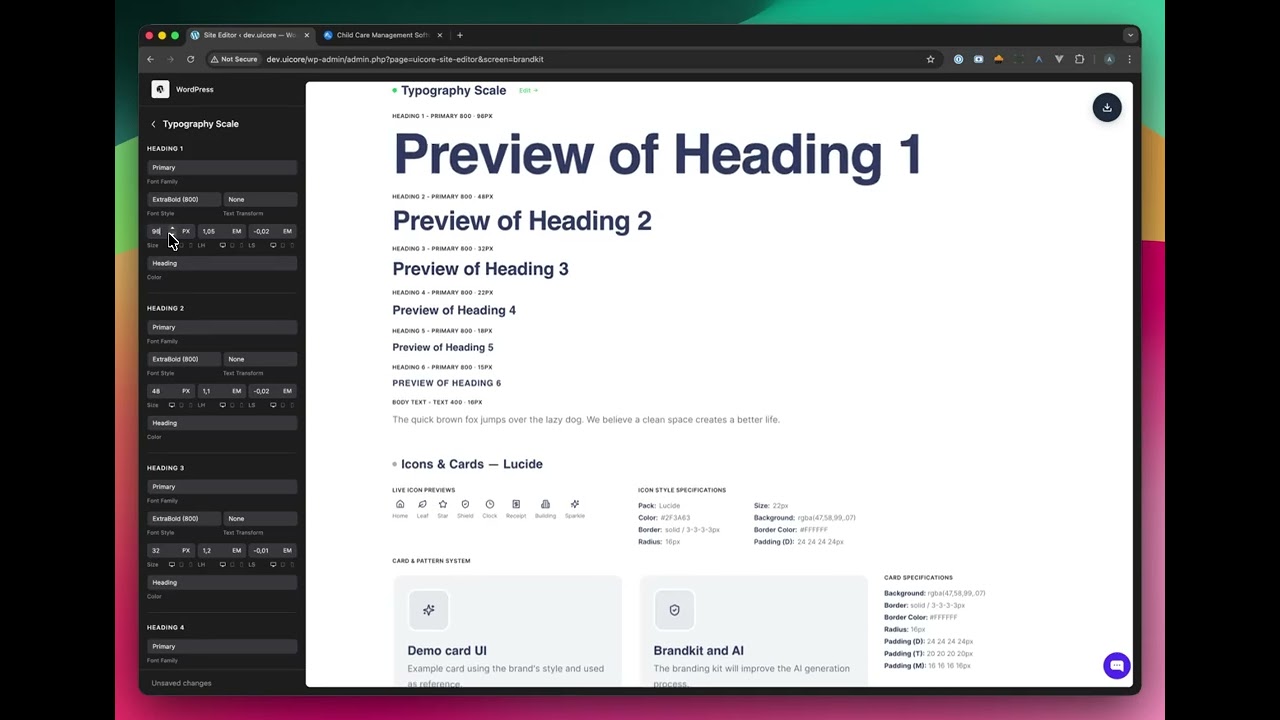Click shield icon in Brandkit and AI card
Viewport: 1280px width, 720px height.
point(674,610)
